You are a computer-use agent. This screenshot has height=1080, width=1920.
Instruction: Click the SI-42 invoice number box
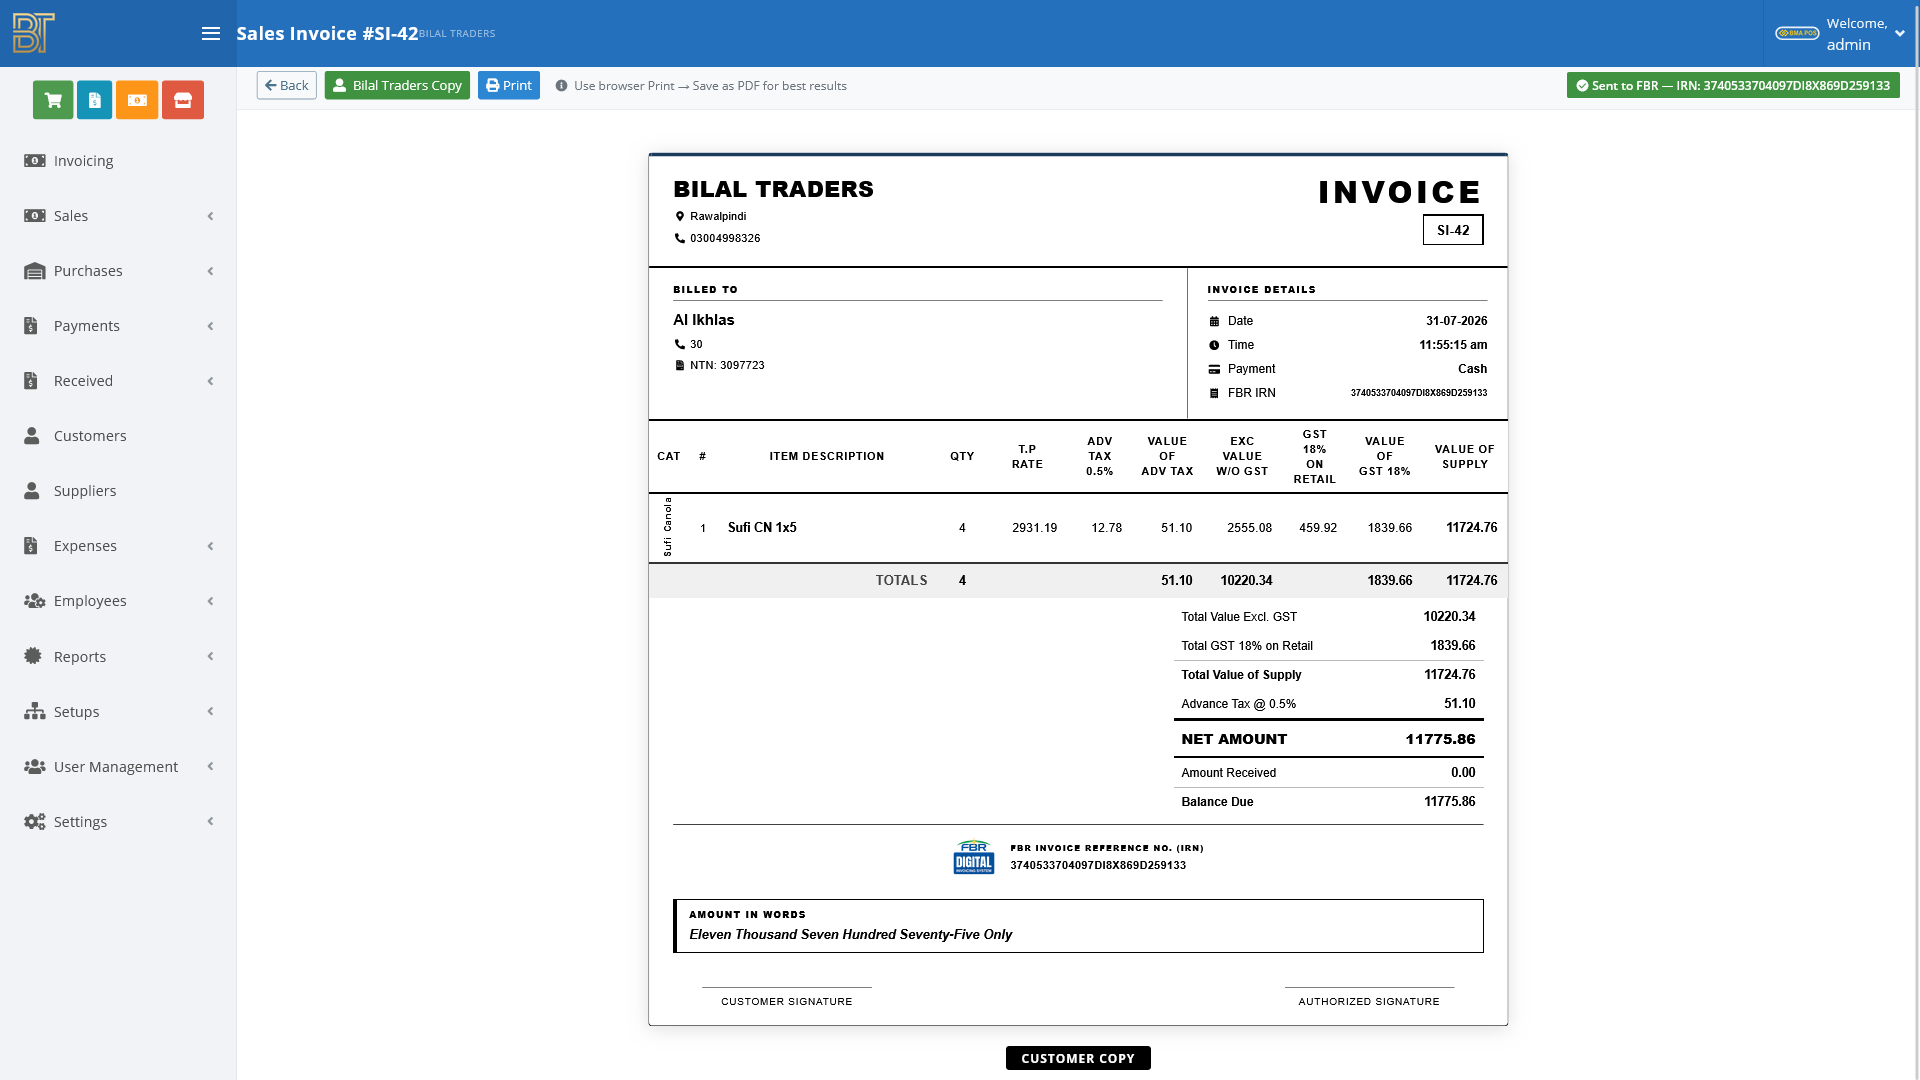tap(1453, 230)
